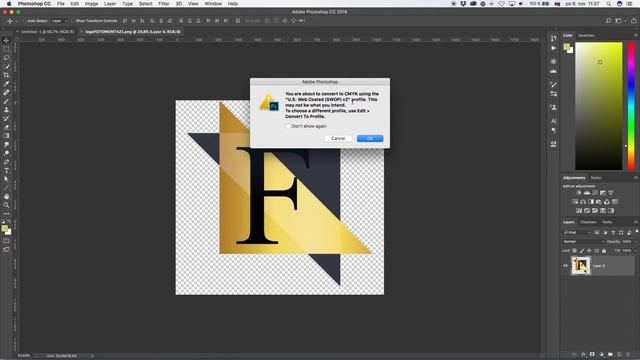Open the Image menu
This screenshot has height=360, width=640.
[x=91, y=4]
